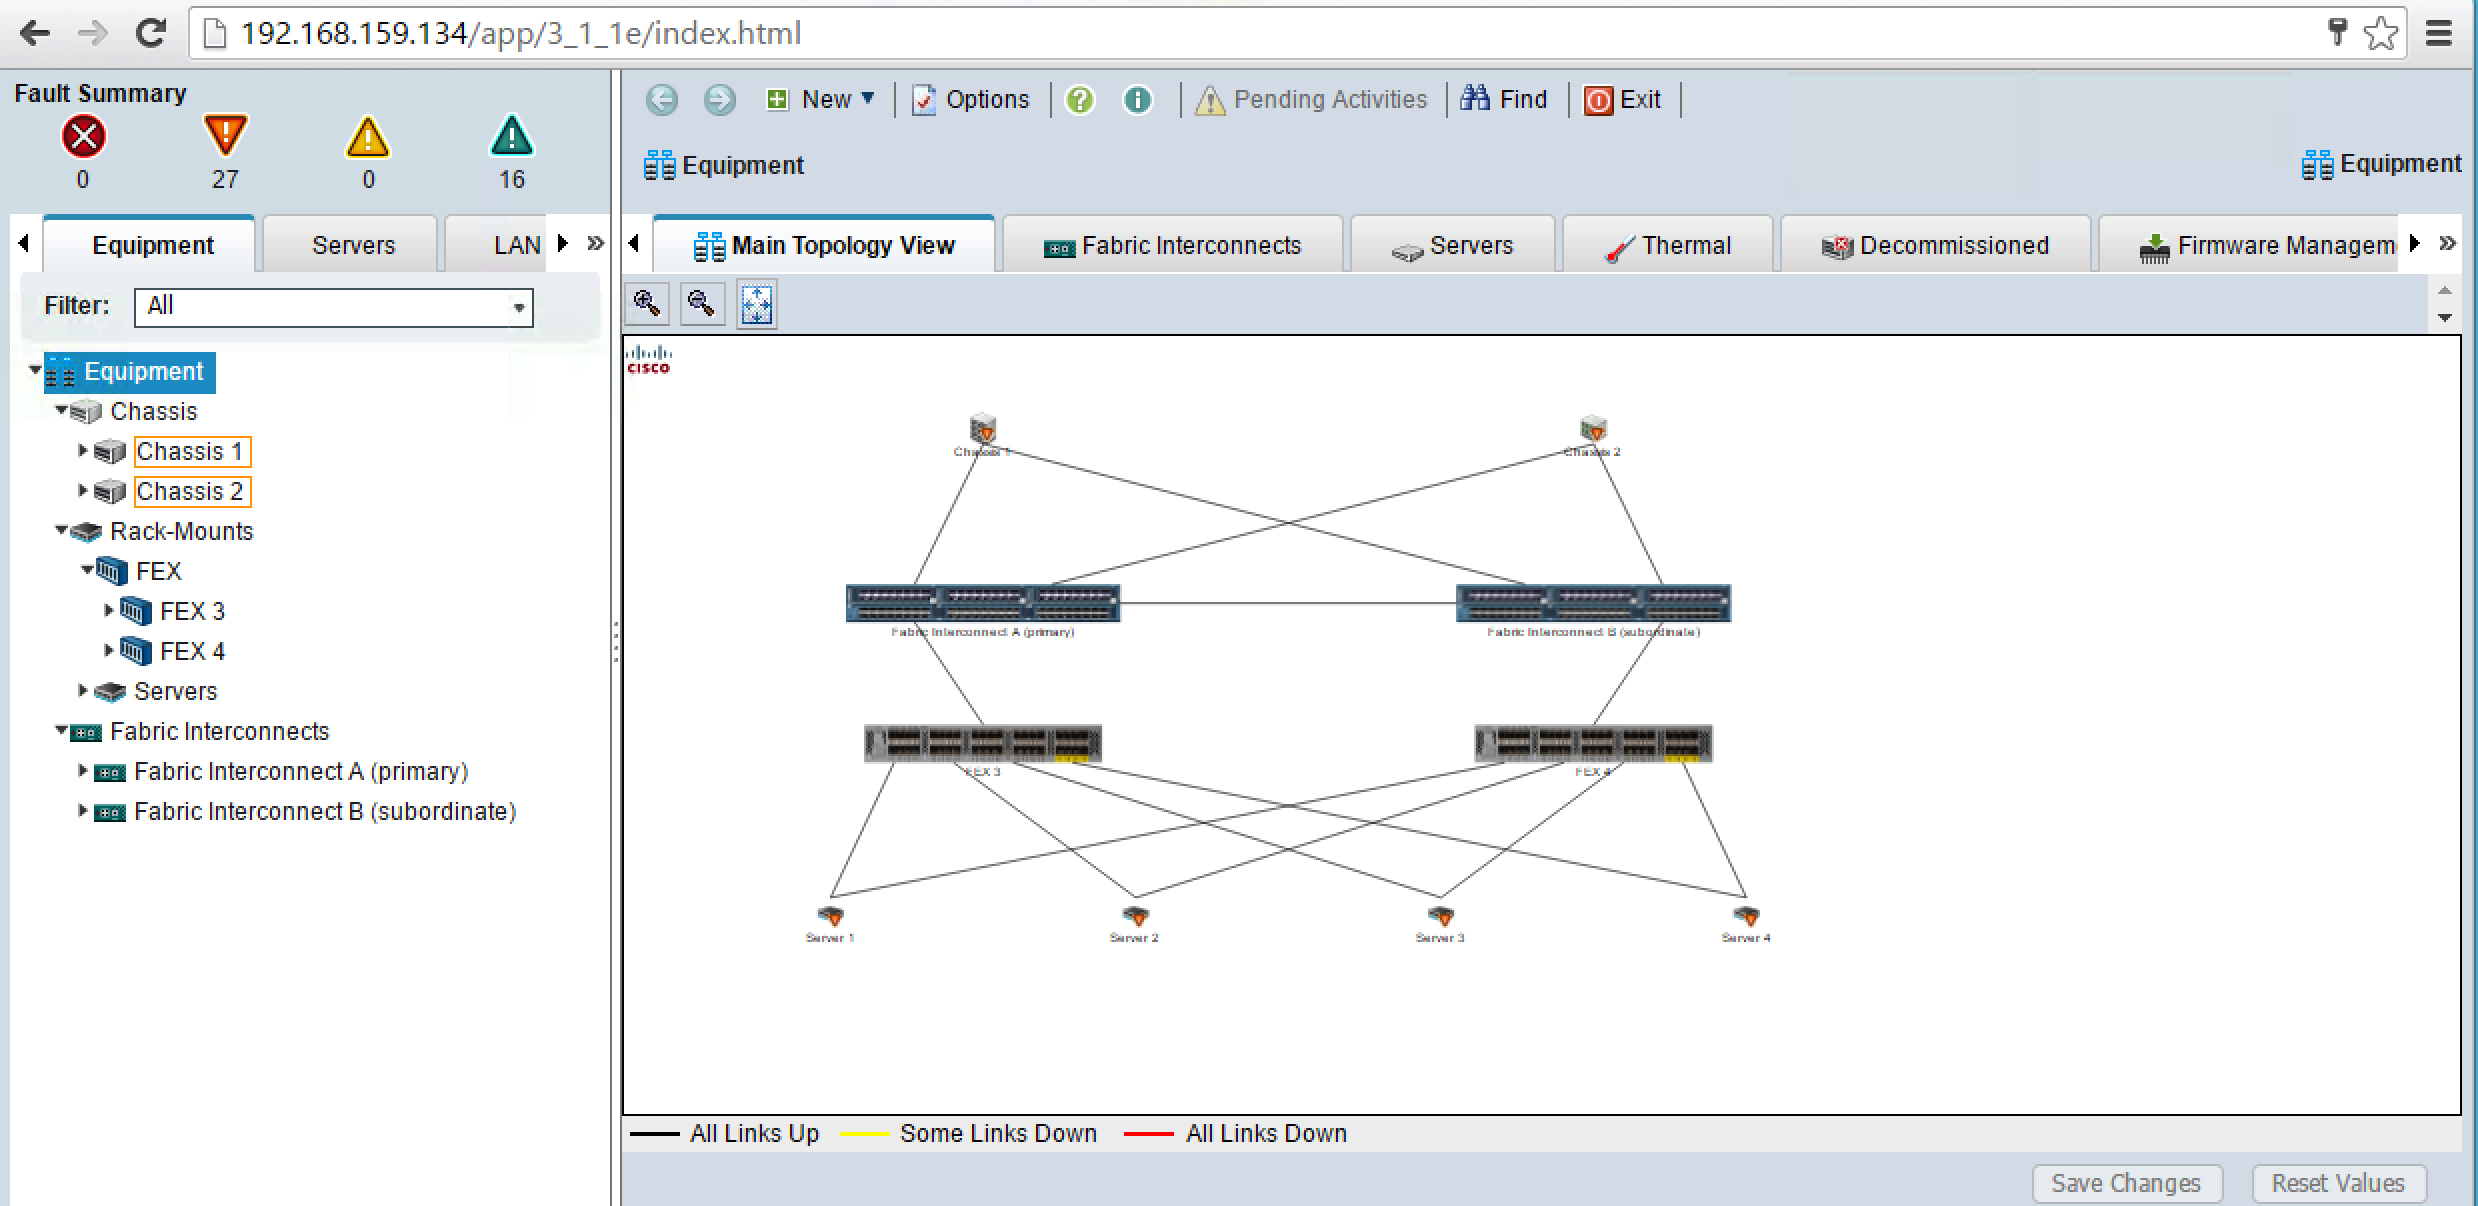Expand Chassis 2 tree node

click(x=83, y=491)
